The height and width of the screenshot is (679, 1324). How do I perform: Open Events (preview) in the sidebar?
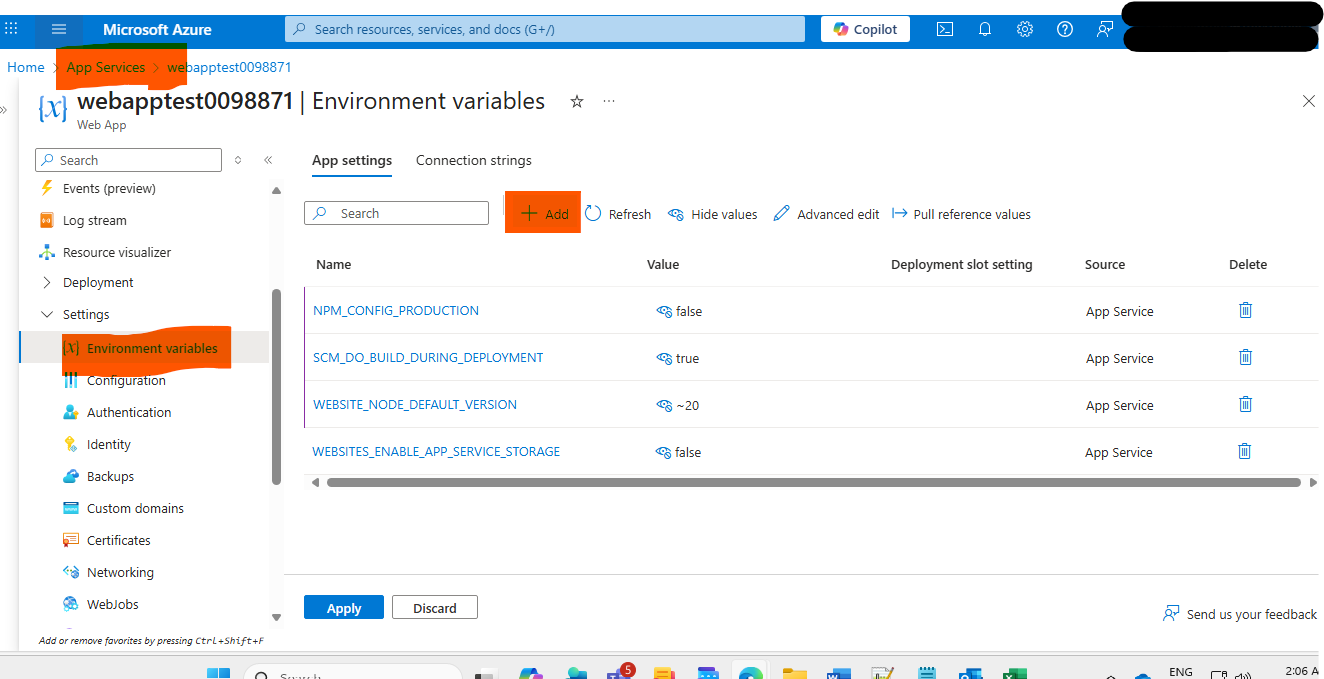coord(109,188)
